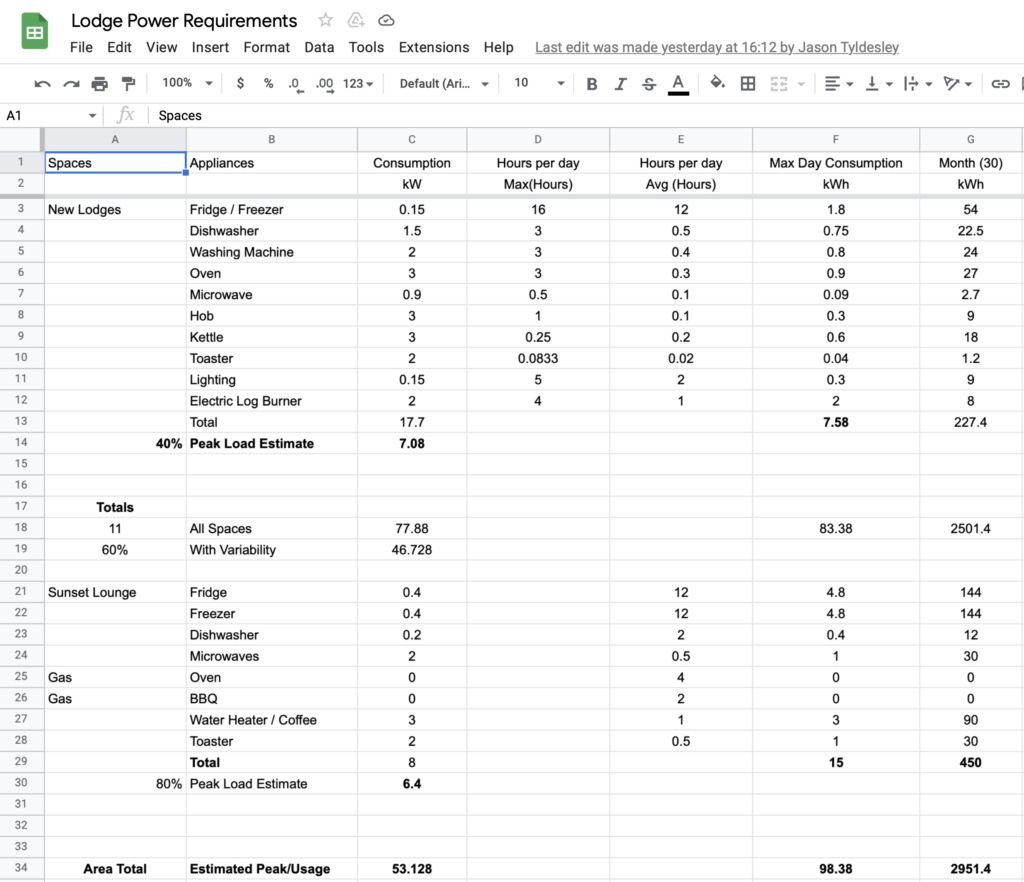Select the 40% peak load cell

pyautogui.click(x=115, y=443)
